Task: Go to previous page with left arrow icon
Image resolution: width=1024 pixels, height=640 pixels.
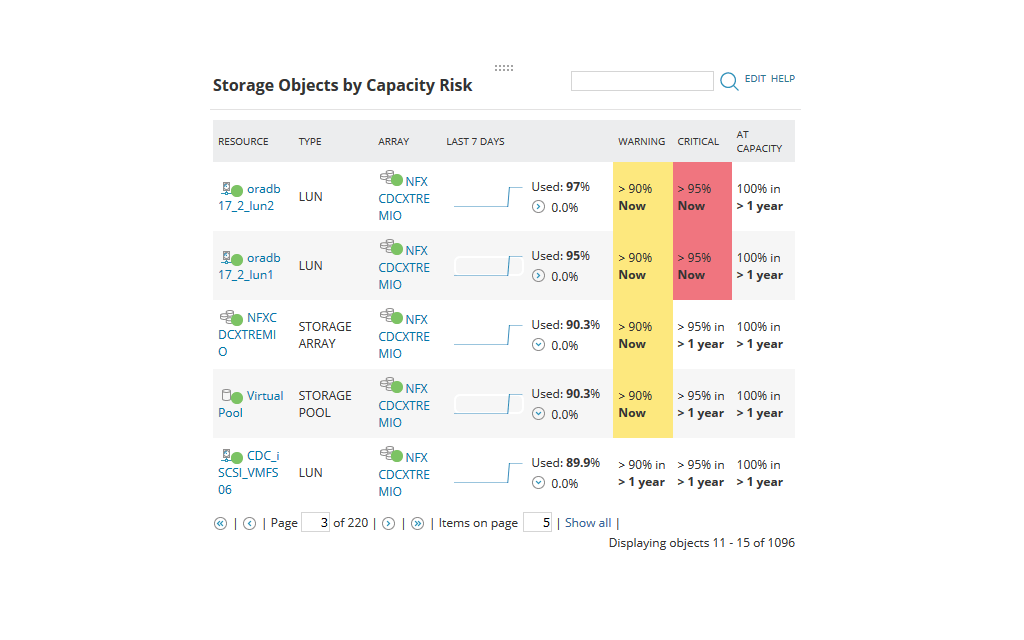Action: pyautogui.click(x=249, y=522)
